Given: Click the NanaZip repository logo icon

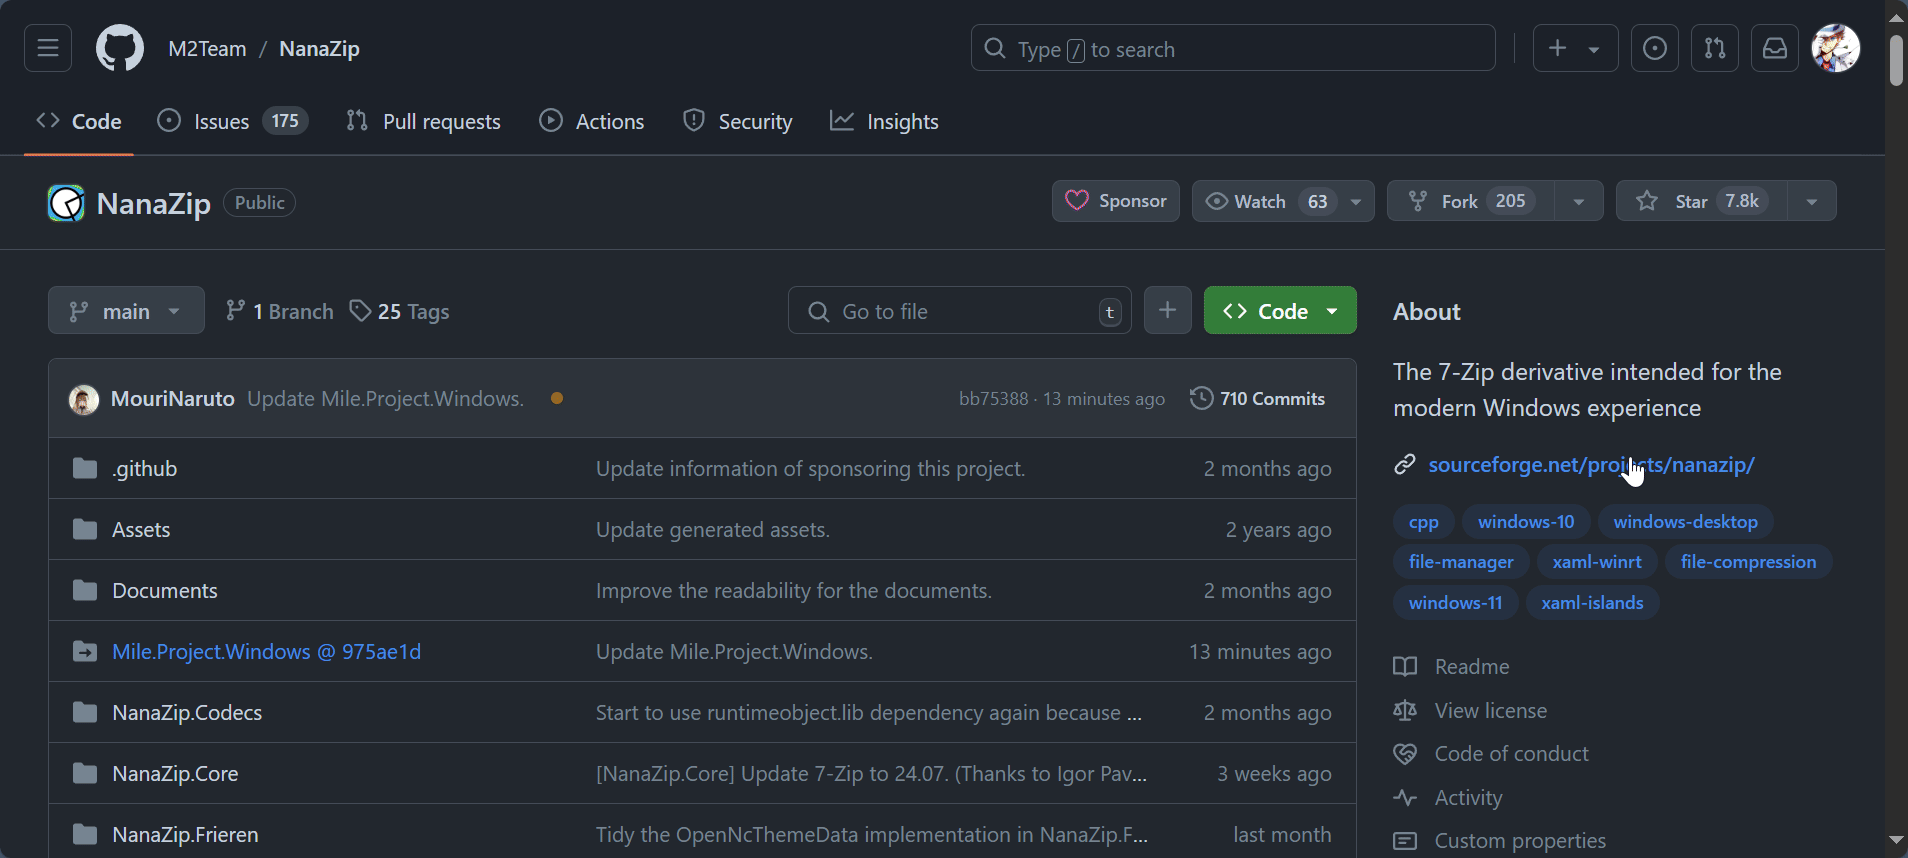Looking at the screenshot, I should coord(66,203).
